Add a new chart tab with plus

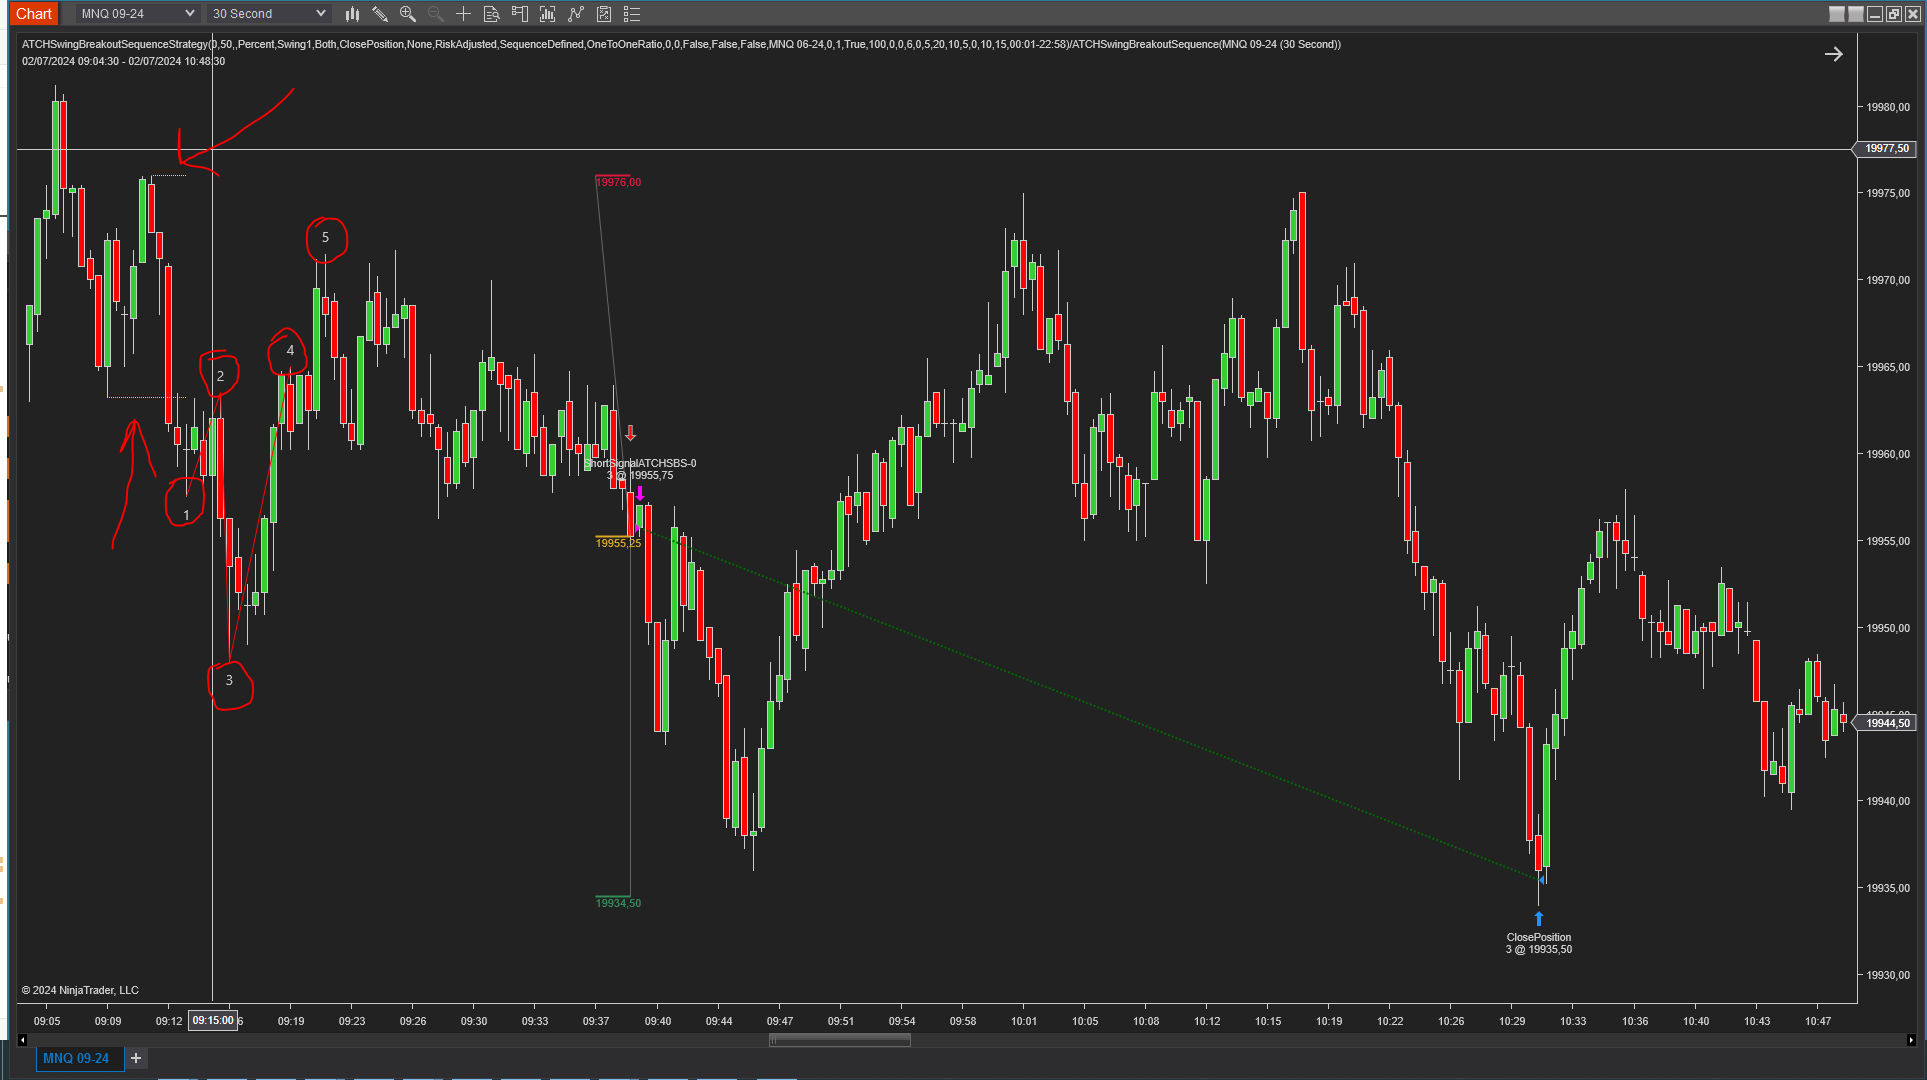point(136,1058)
